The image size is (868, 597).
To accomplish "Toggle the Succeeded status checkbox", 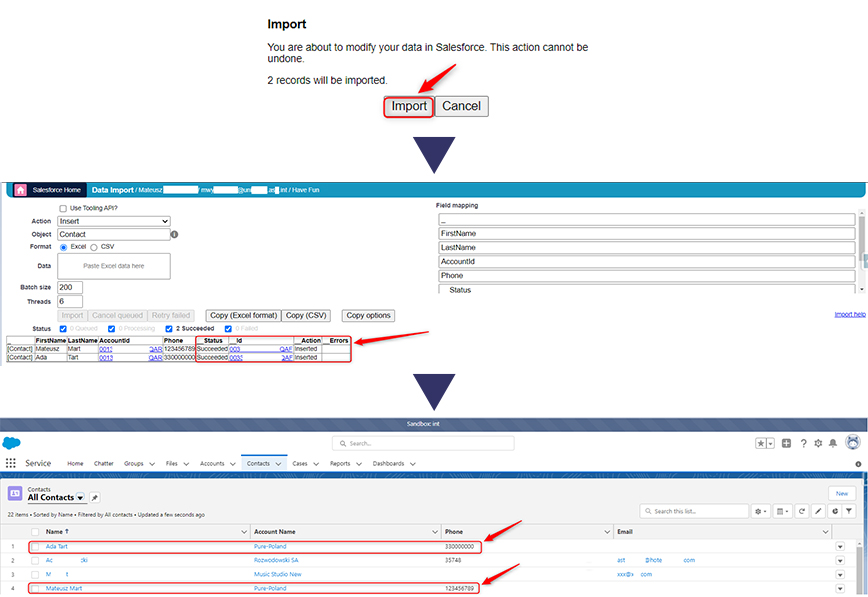I will 168,328.
